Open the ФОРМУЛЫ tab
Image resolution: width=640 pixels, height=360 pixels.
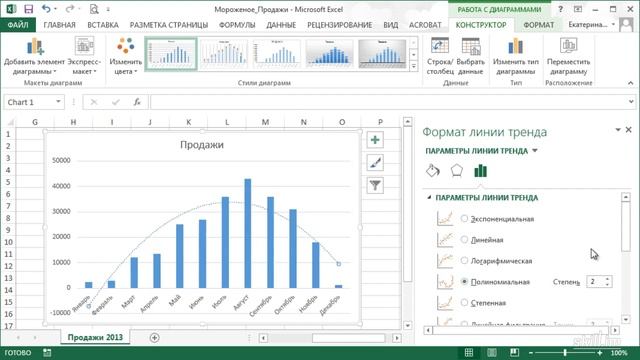(x=237, y=25)
